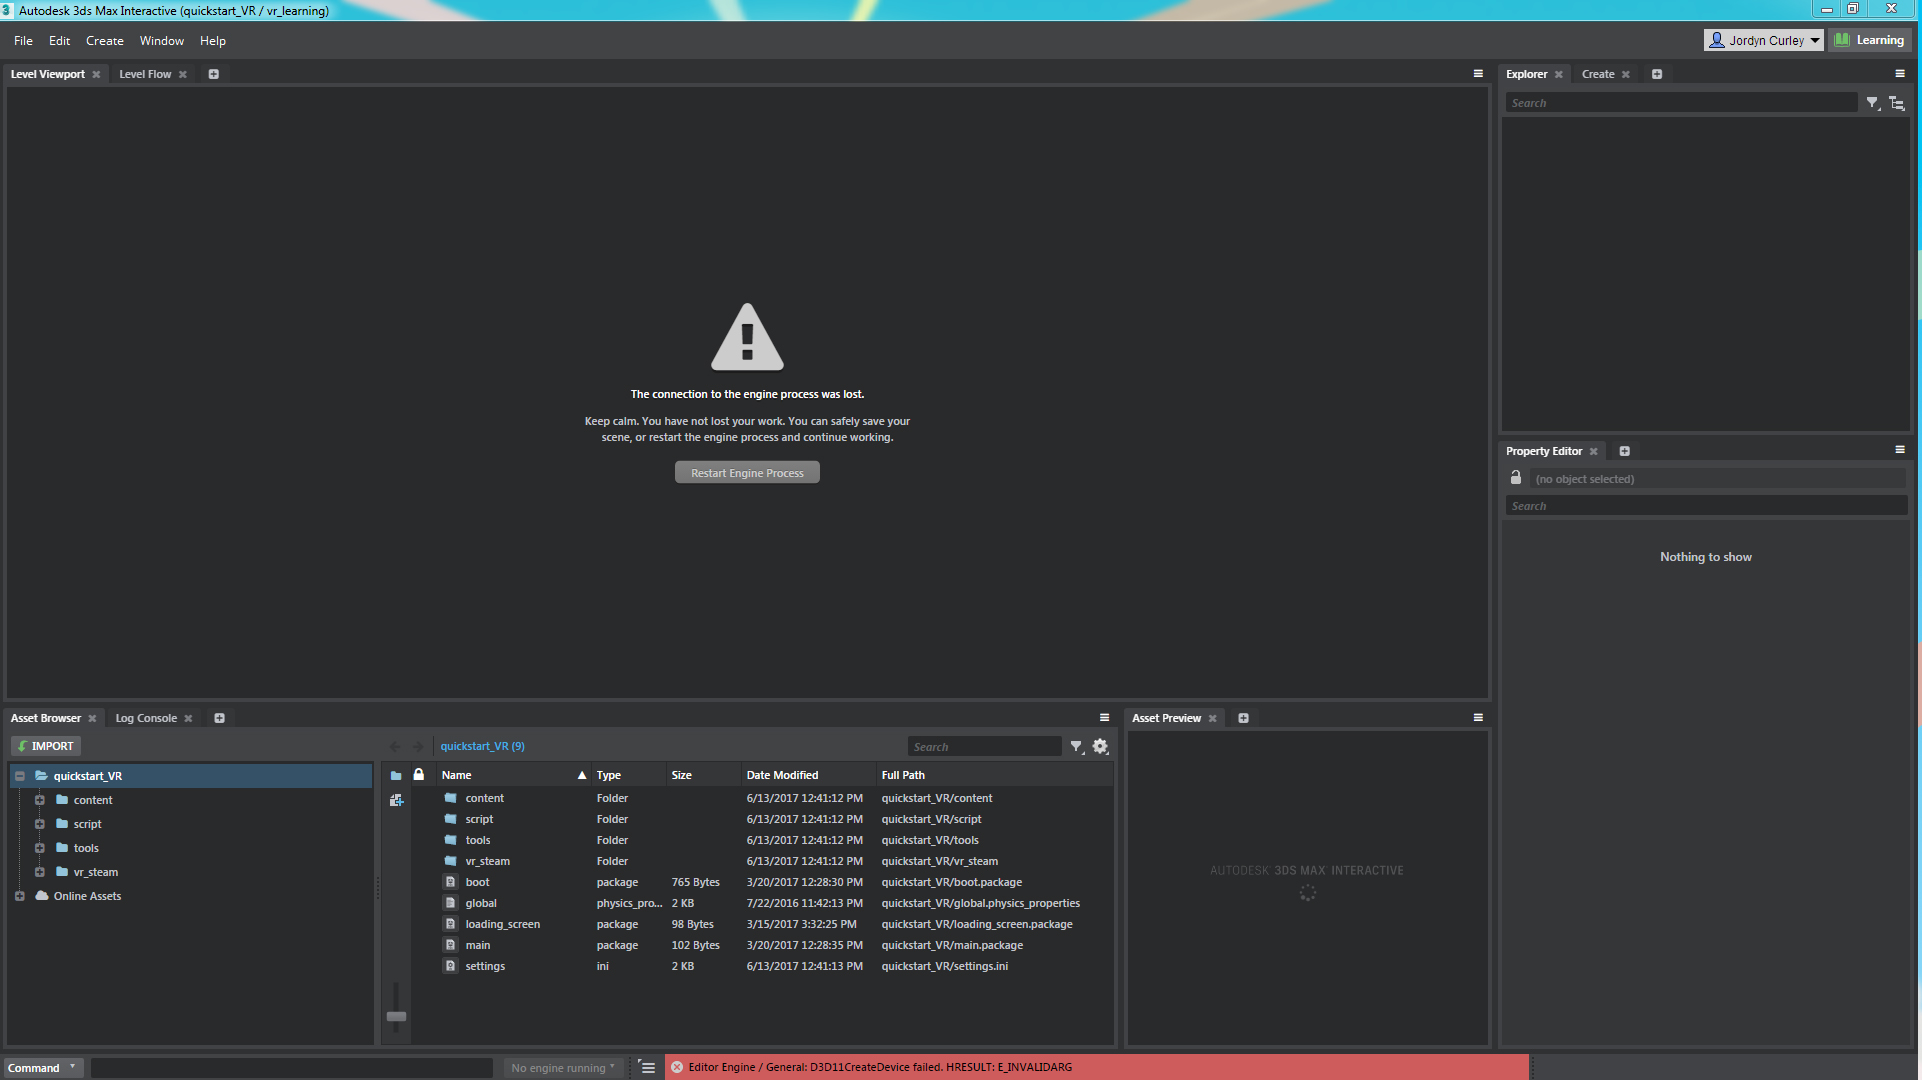Sort assets by Name column header
1922x1080 pixels.
click(x=514, y=775)
